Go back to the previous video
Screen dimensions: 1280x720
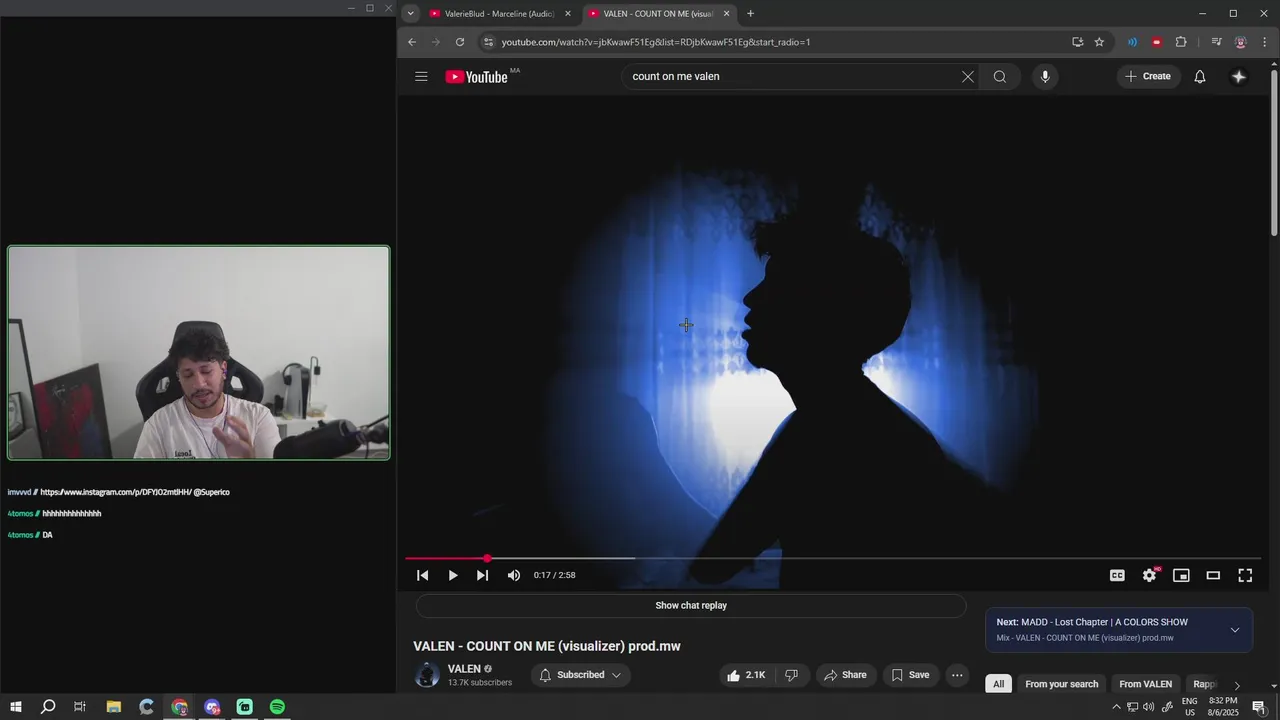tap(423, 575)
